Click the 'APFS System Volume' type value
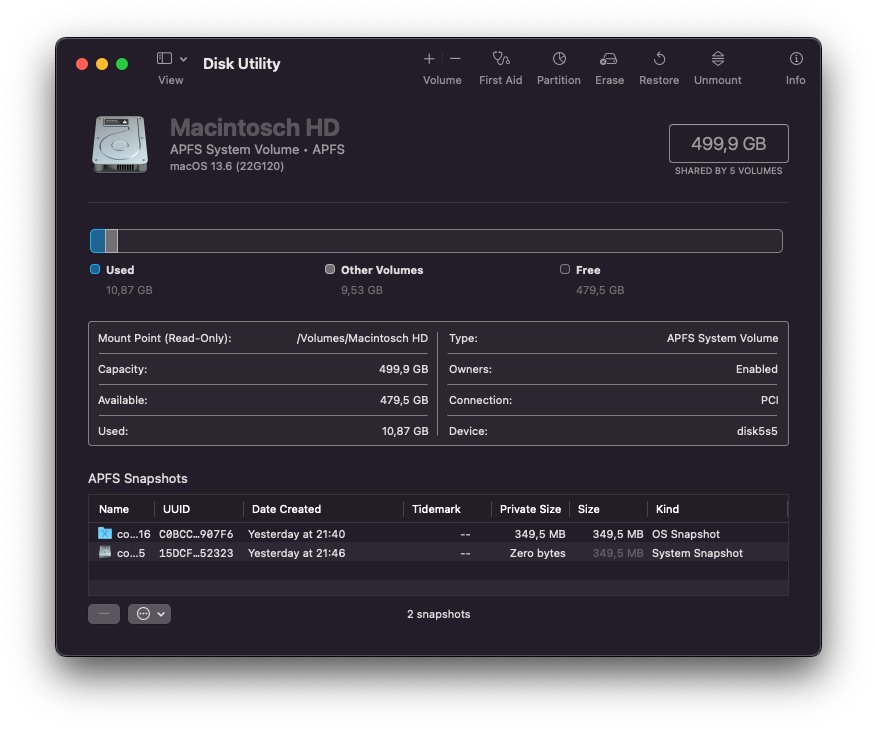Screen dimensions: 877x730 tap(722, 338)
